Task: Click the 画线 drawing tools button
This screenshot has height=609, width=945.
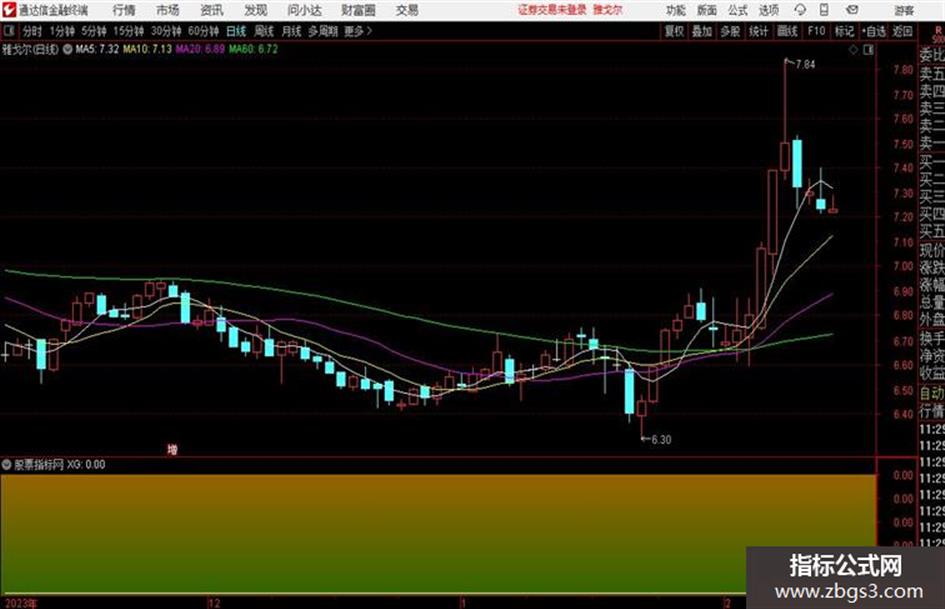Action: click(x=787, y=31)
